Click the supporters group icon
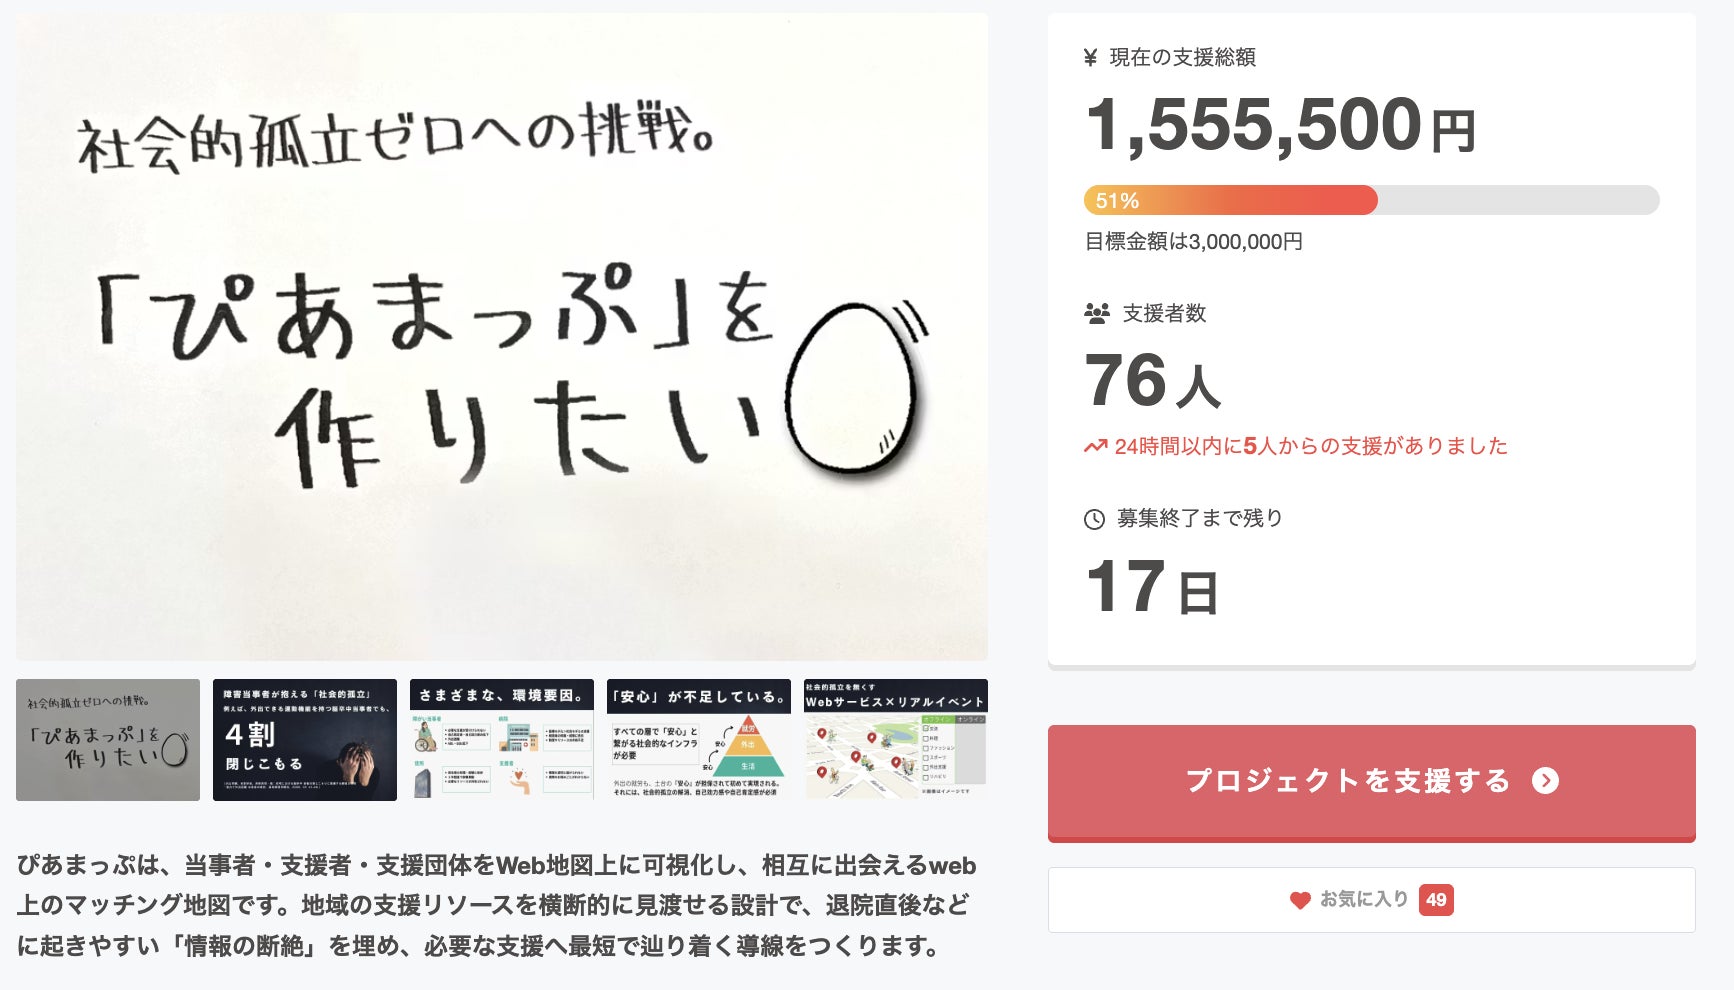 pos(1097,314)
